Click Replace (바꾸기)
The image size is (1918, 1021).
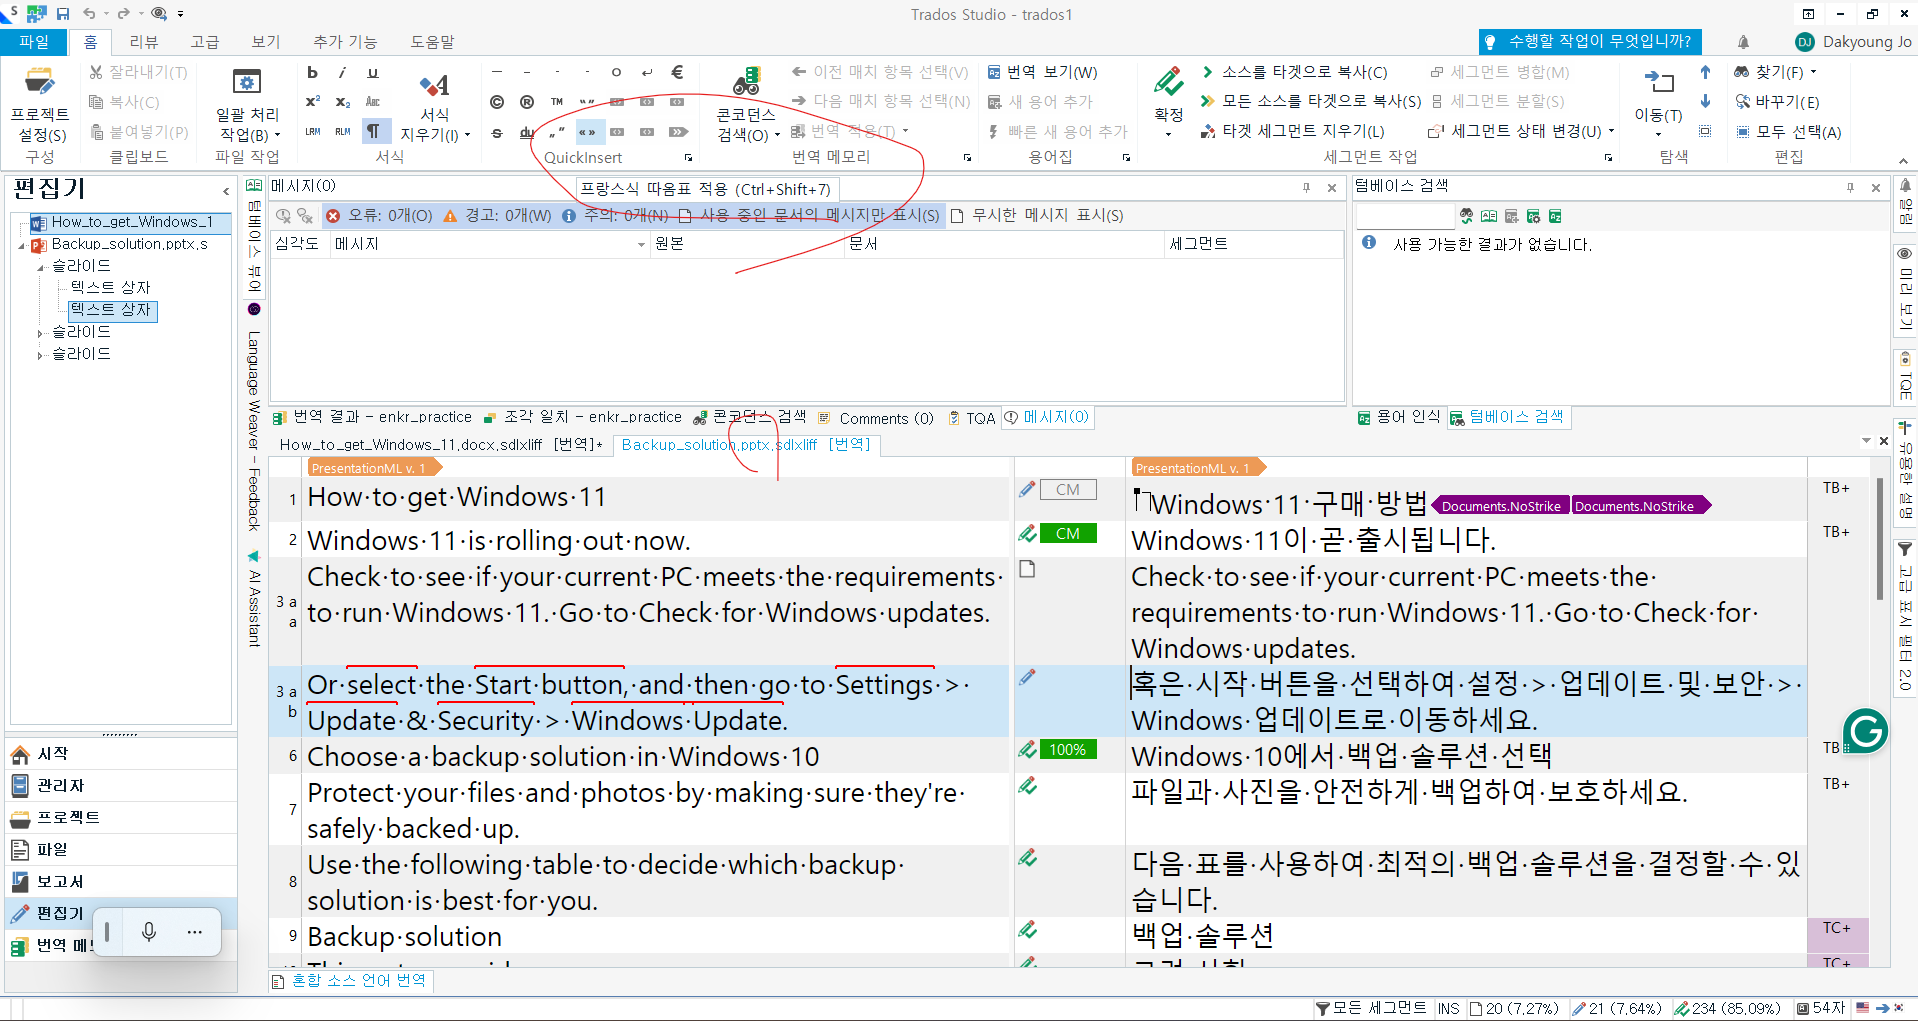tap(1777, 102)
